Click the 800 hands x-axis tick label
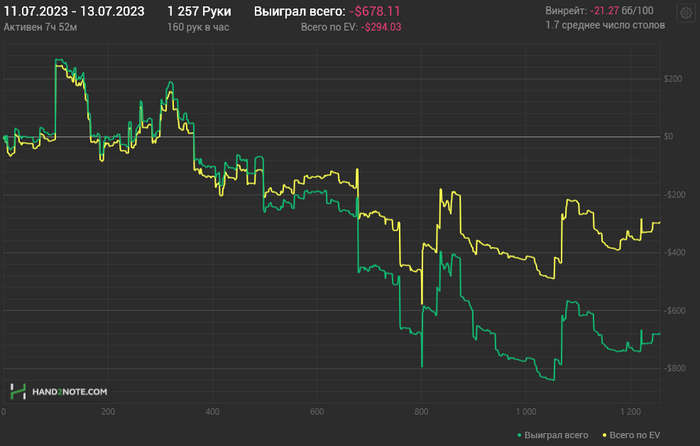The width and height of the screenshot is (700, 446). coord(421,412)
